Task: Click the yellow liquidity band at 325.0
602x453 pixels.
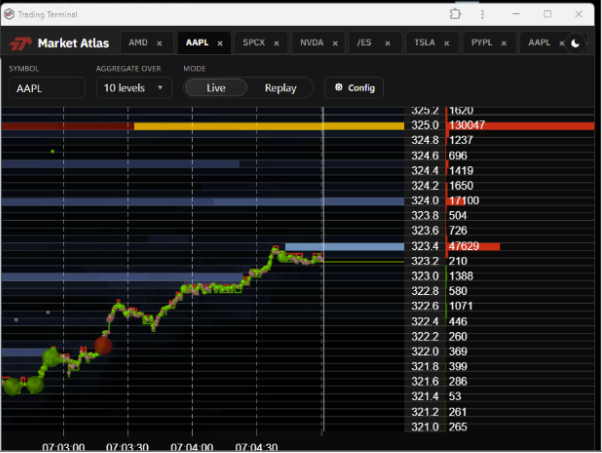Action: click(x=269, y=126)
